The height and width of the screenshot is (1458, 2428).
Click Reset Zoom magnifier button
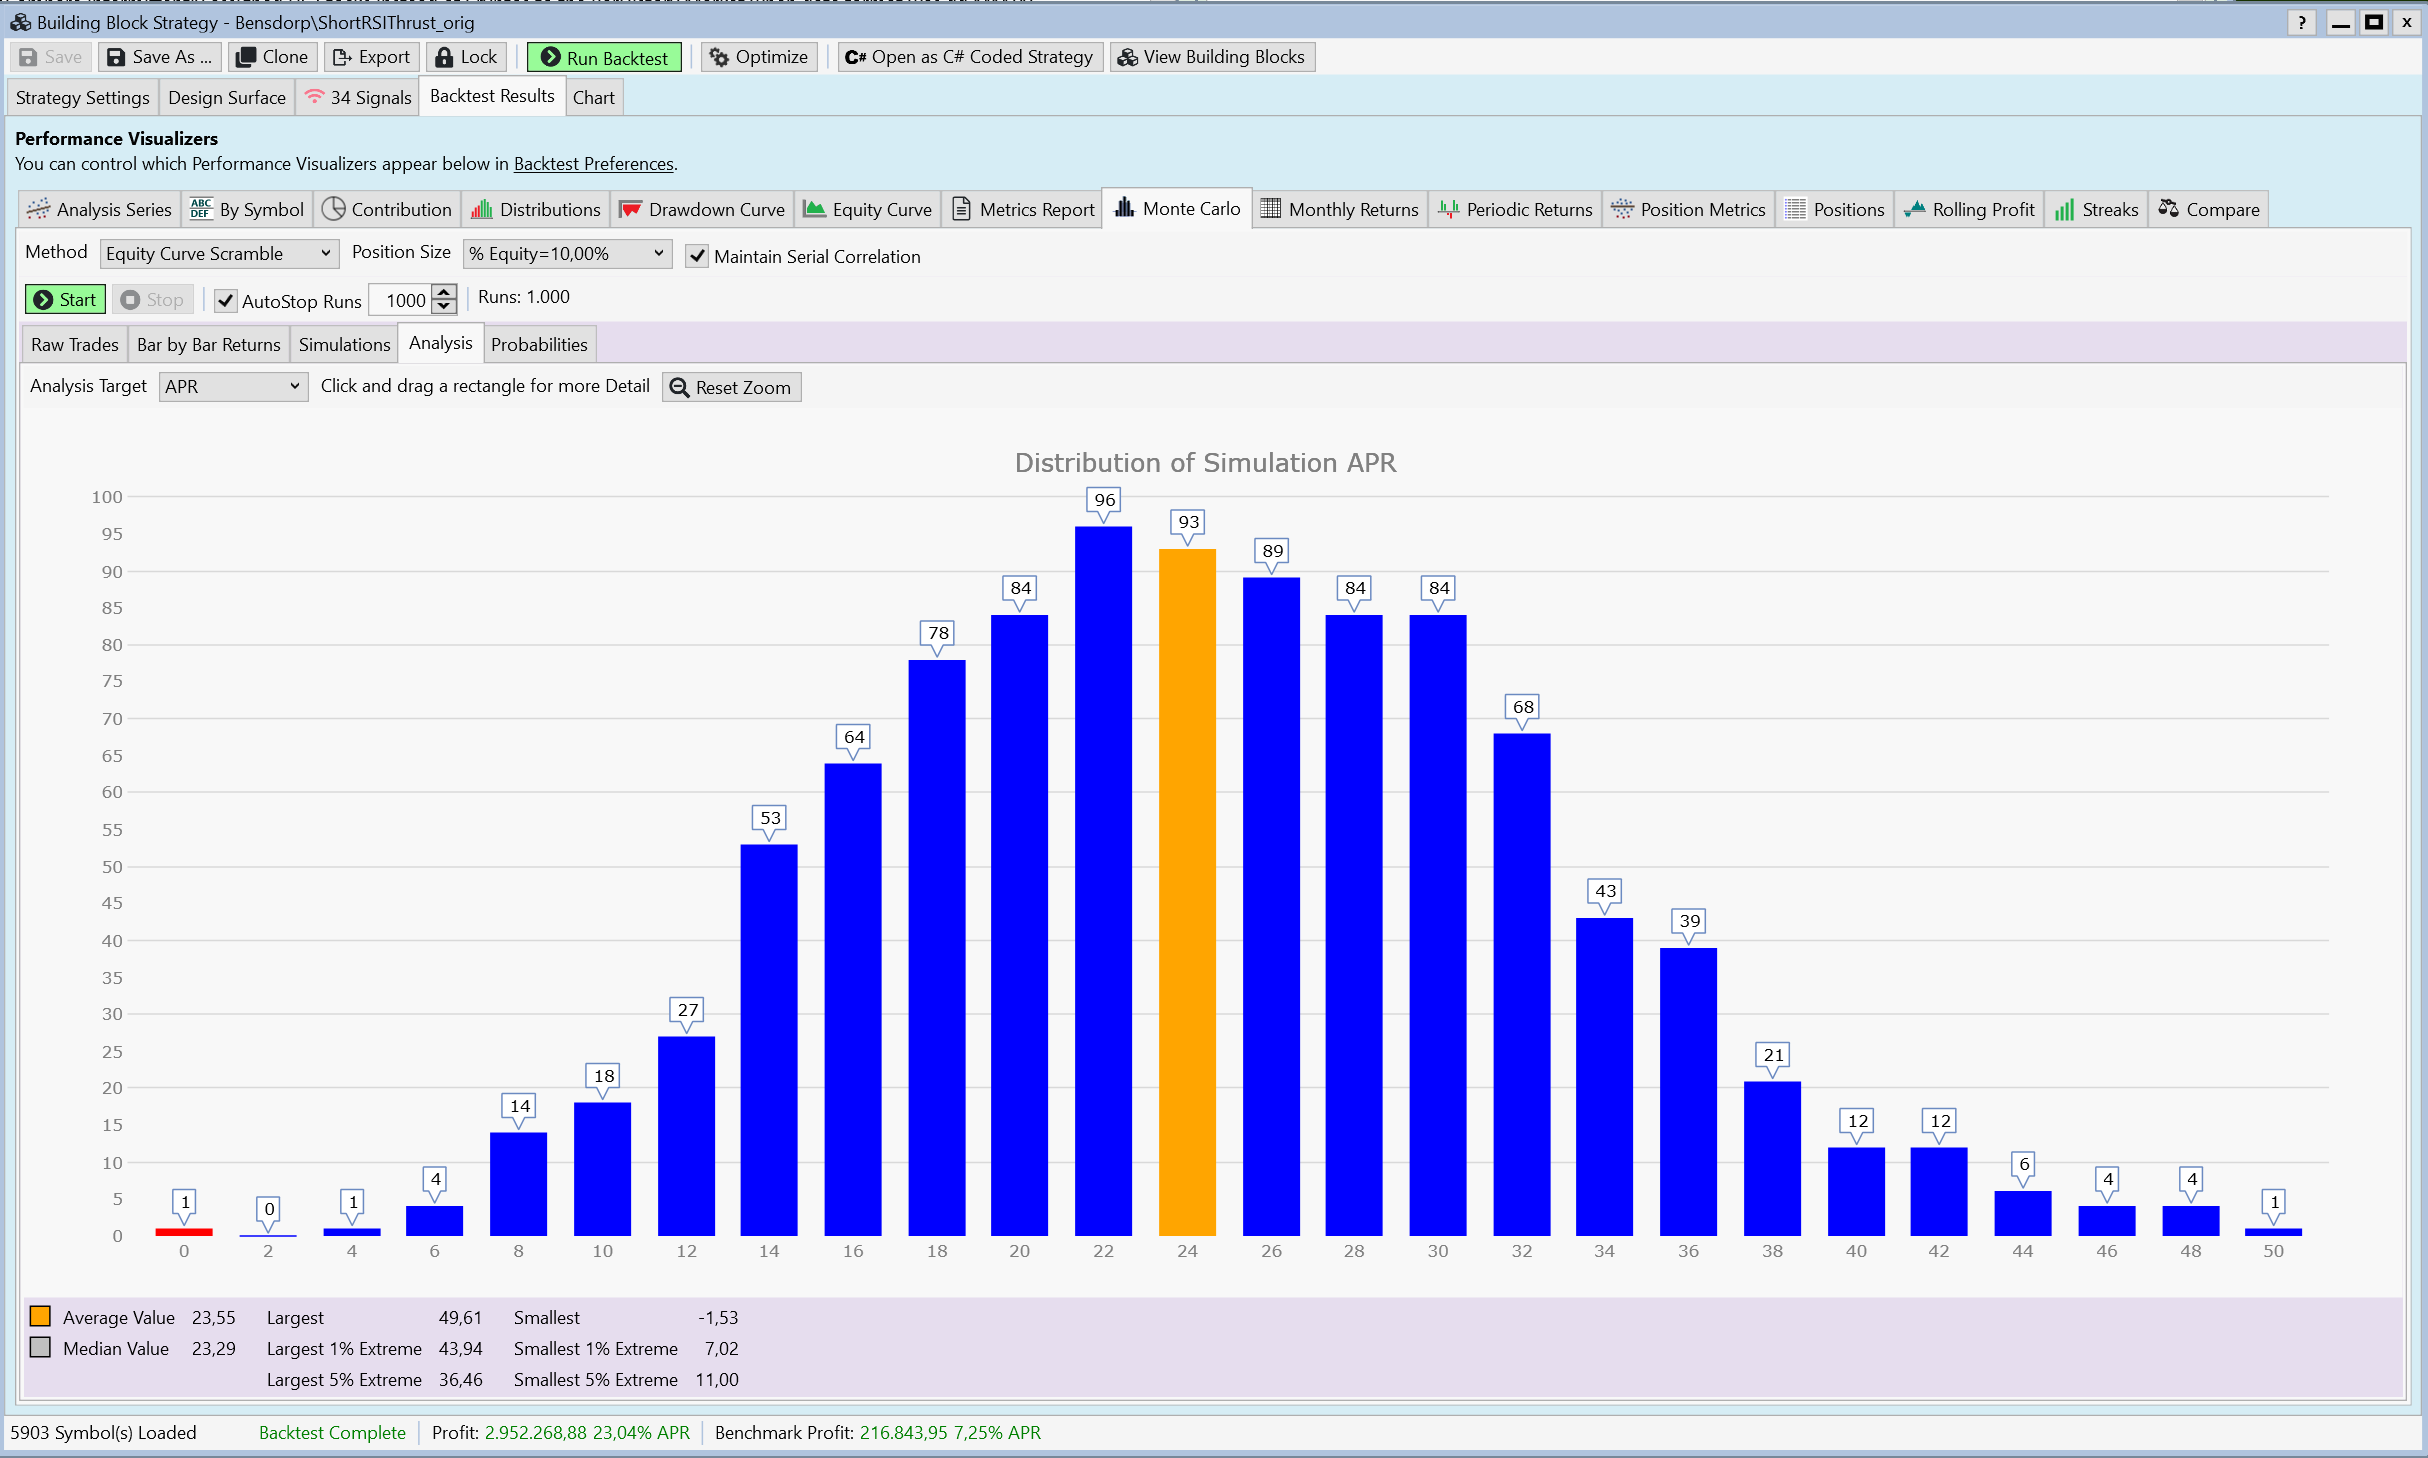[x=731, y=387]
